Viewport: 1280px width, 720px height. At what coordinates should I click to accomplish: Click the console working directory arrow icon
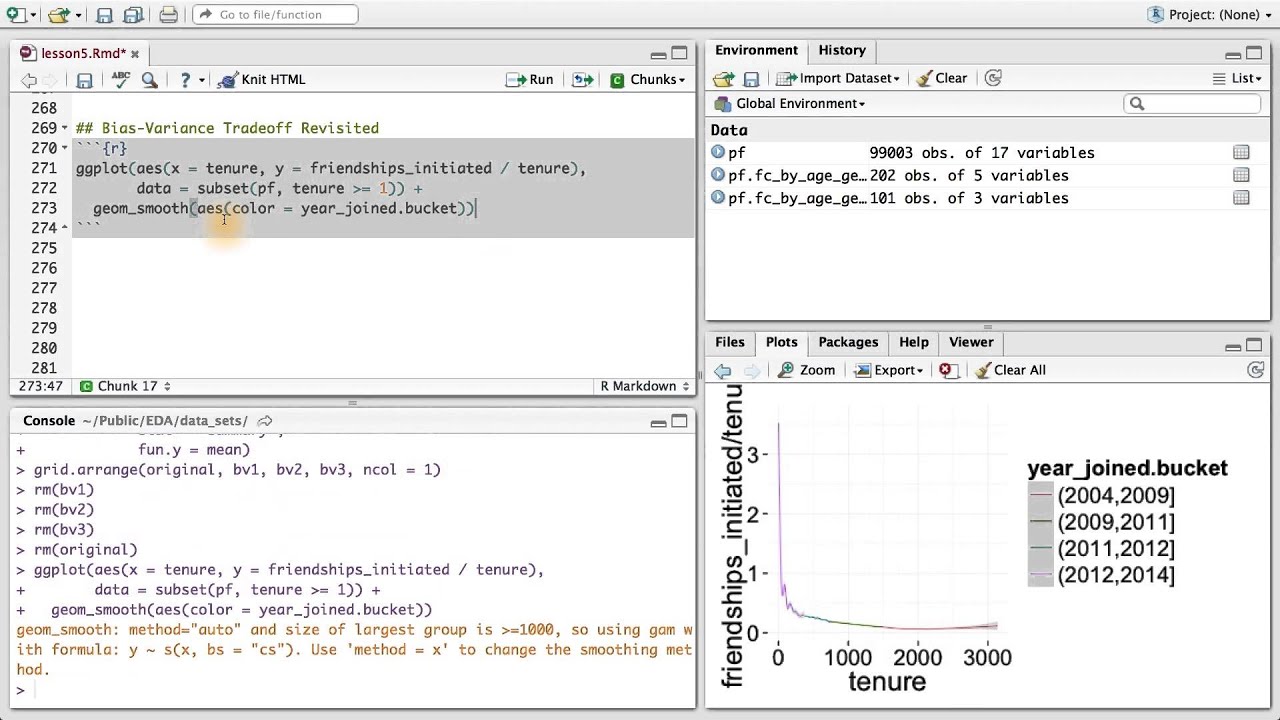(265, 421)
